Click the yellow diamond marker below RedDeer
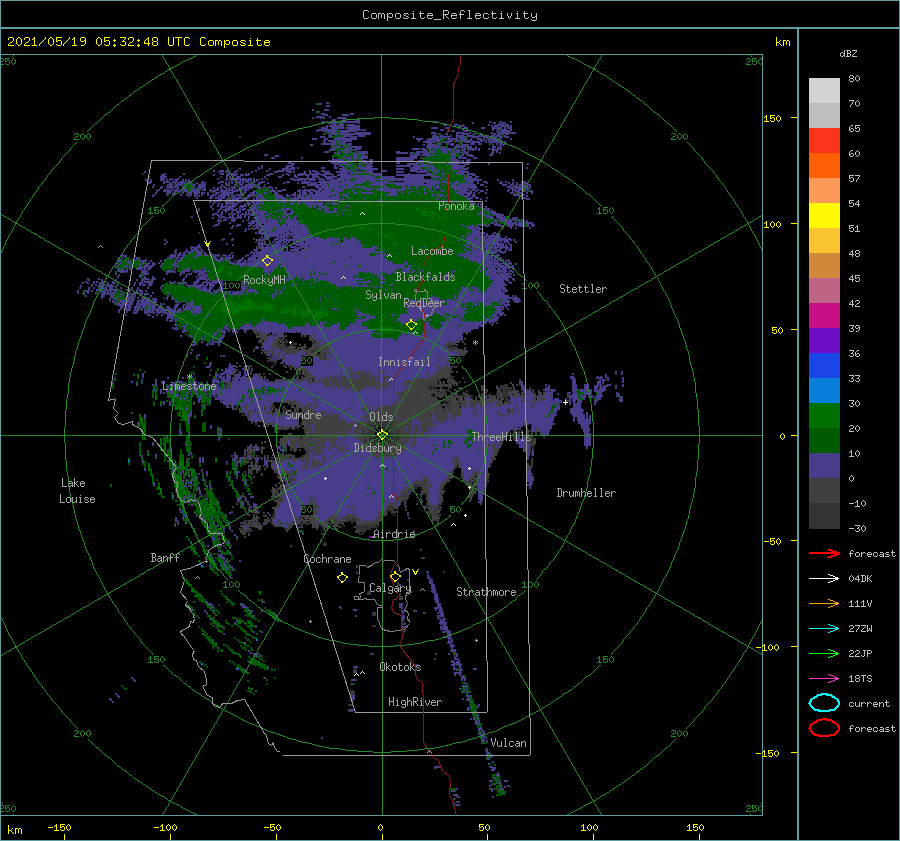This screenshot has height=841, width=900. coord(412,325)
